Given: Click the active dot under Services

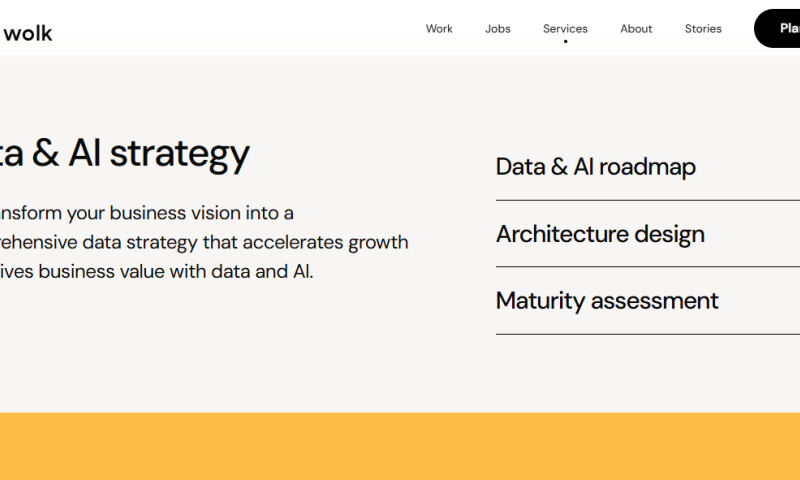Looking at the screenshot, I should coord(565,42).
